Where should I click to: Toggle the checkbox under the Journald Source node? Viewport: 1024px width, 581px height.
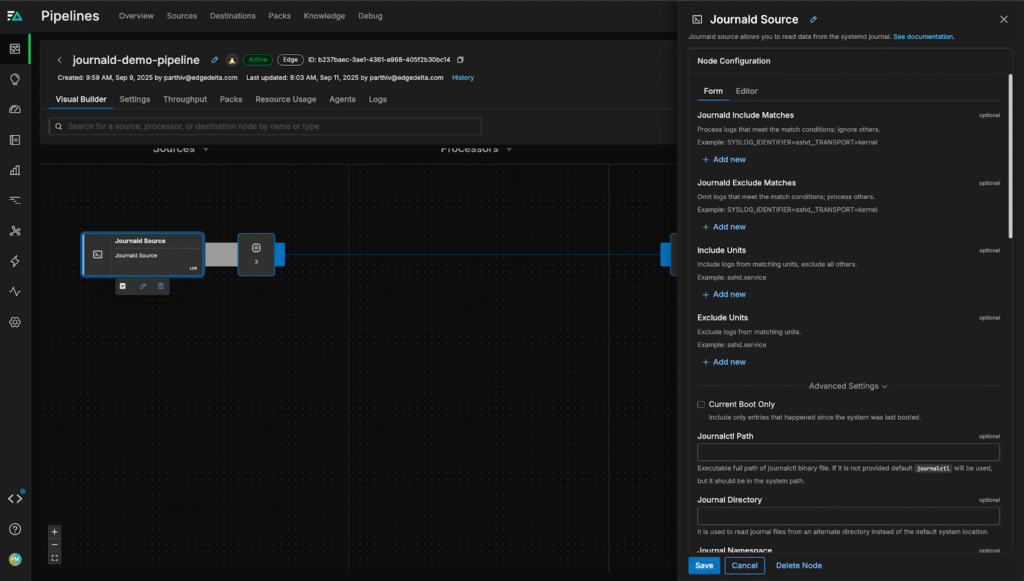(x=123, y=286)
